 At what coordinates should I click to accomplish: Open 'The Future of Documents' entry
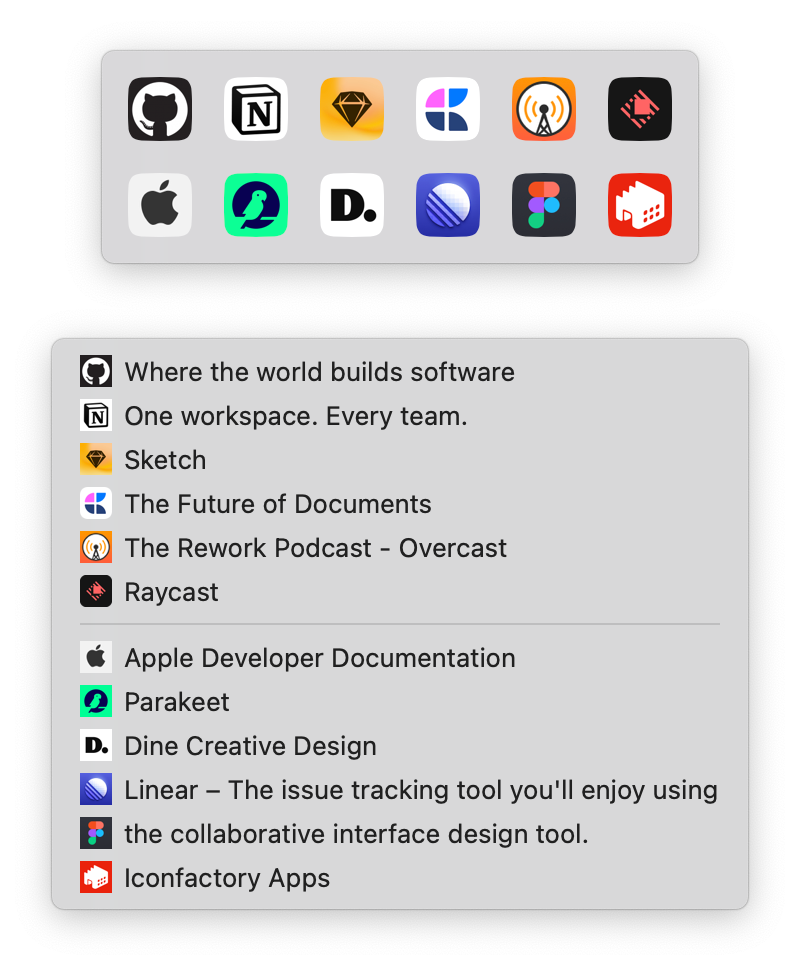click(400, 503)
